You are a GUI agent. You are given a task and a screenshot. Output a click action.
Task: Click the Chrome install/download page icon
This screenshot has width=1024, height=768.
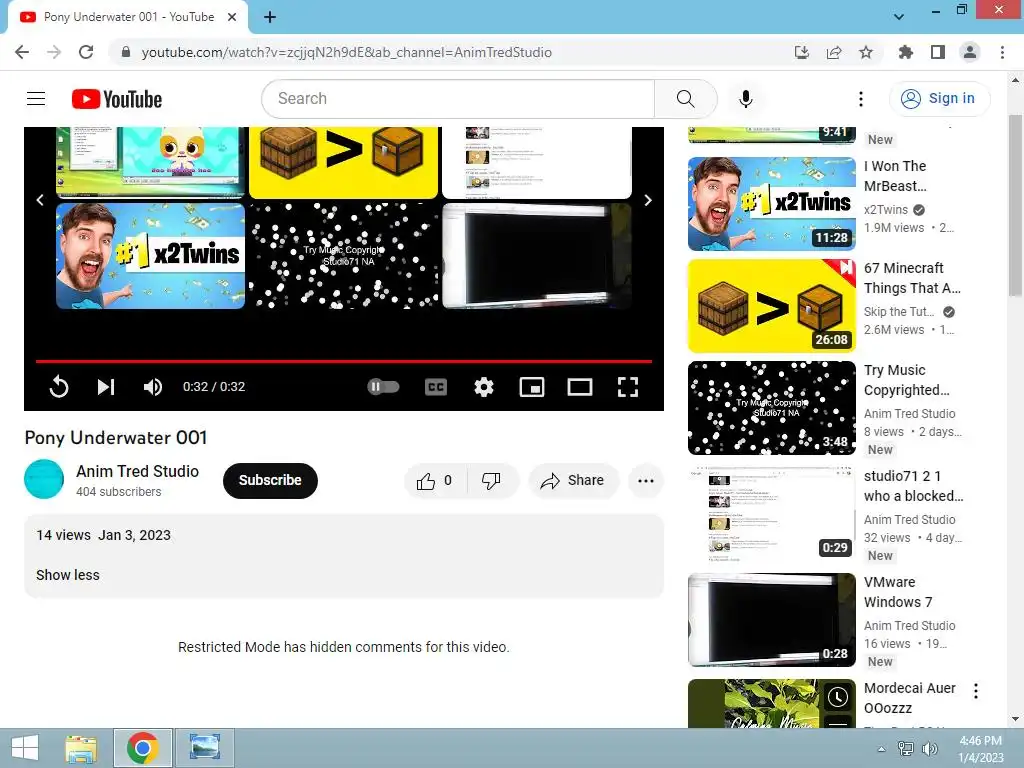[802, 52]
